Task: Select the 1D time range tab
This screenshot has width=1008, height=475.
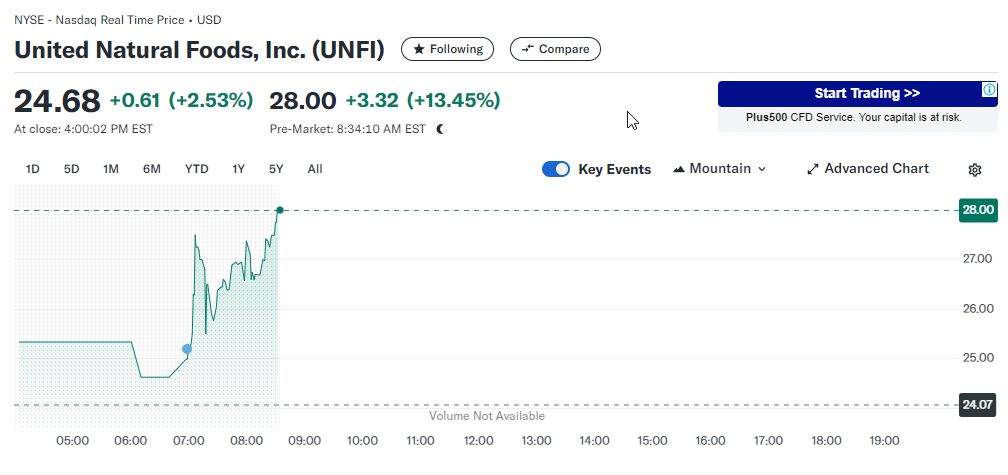Action: pyautogui.click(x=32, y=169)
